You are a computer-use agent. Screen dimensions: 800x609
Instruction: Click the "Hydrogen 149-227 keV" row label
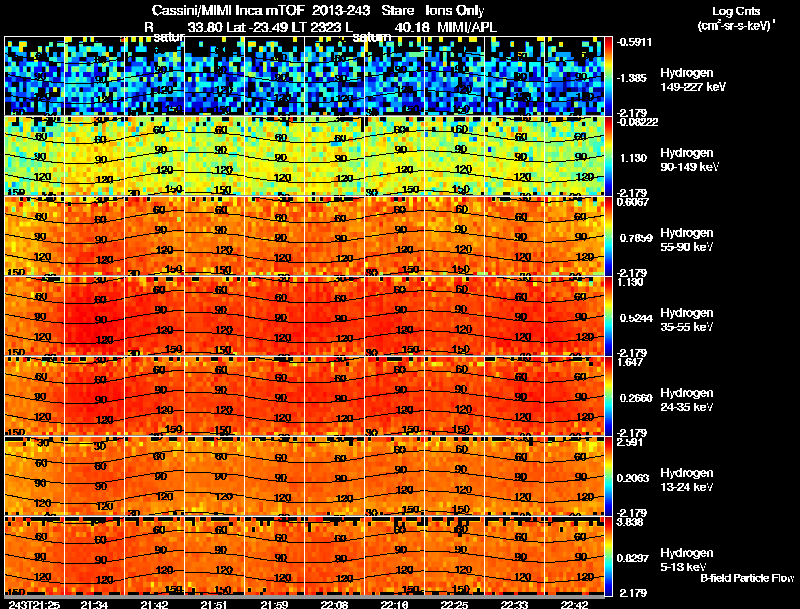(x=692, y=80)
